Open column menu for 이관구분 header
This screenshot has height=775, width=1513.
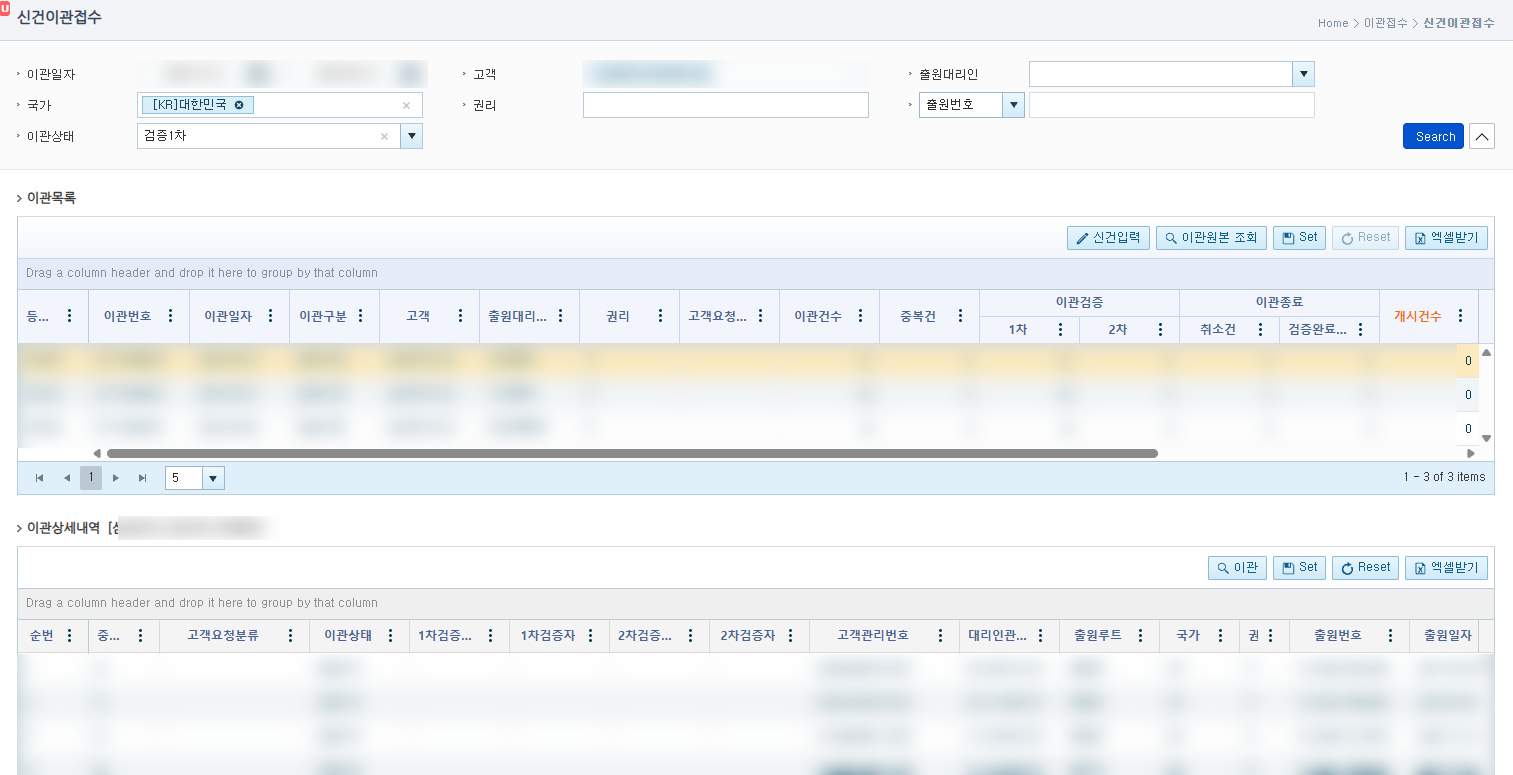[360, 316]
